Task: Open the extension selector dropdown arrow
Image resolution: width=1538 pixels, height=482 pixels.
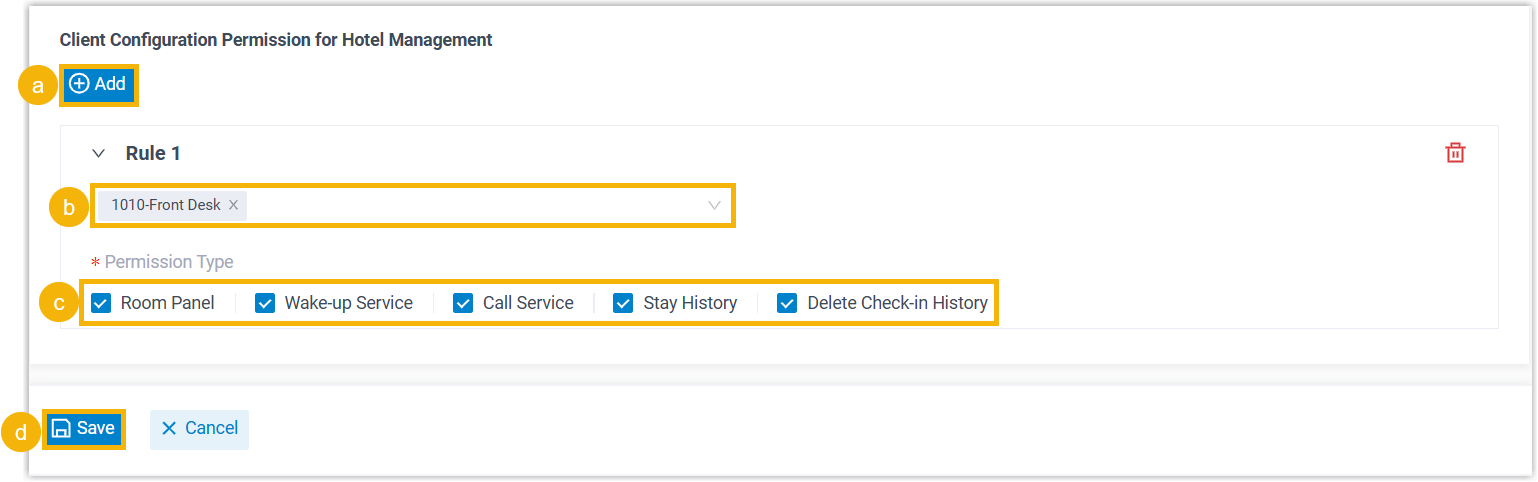Action: click(714, 205)
